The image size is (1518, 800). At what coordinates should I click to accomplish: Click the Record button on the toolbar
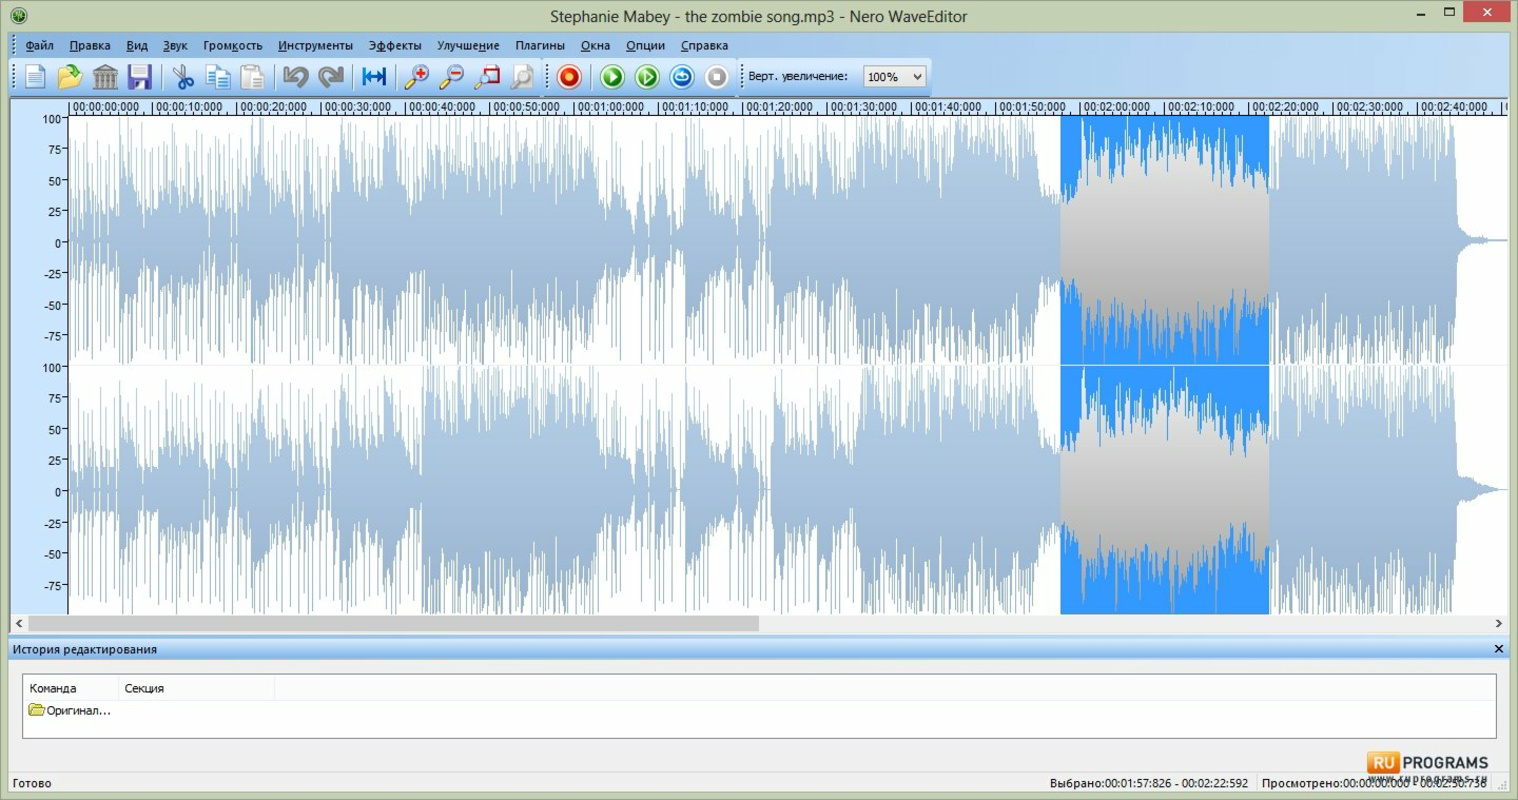click(568, 76)
